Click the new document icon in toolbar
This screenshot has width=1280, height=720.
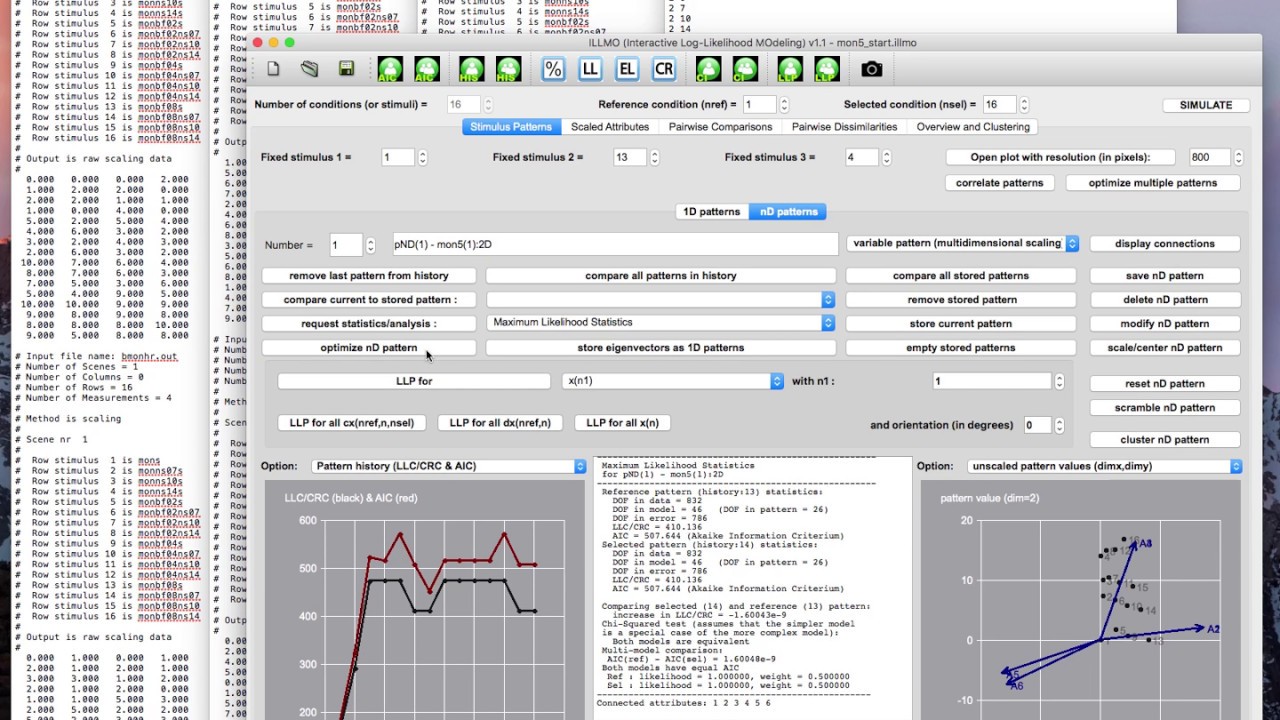(x=273, y=69)
